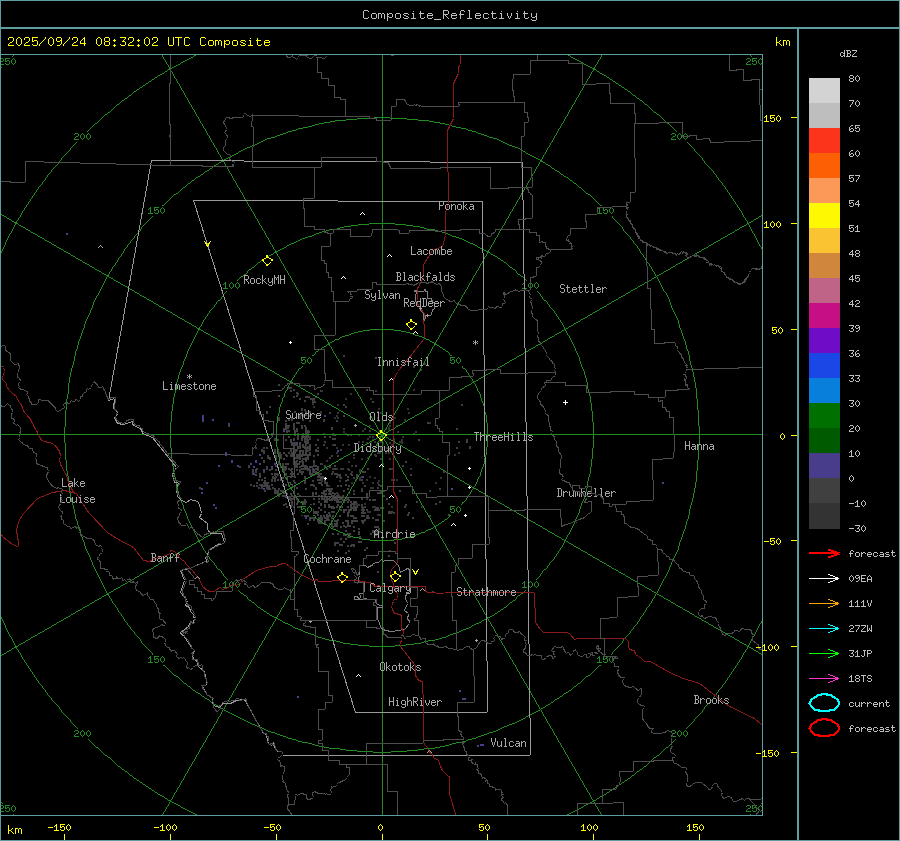Click the yellow diamond marker near RockyMH
Screen dimensions: 900x841
point(267,260)
